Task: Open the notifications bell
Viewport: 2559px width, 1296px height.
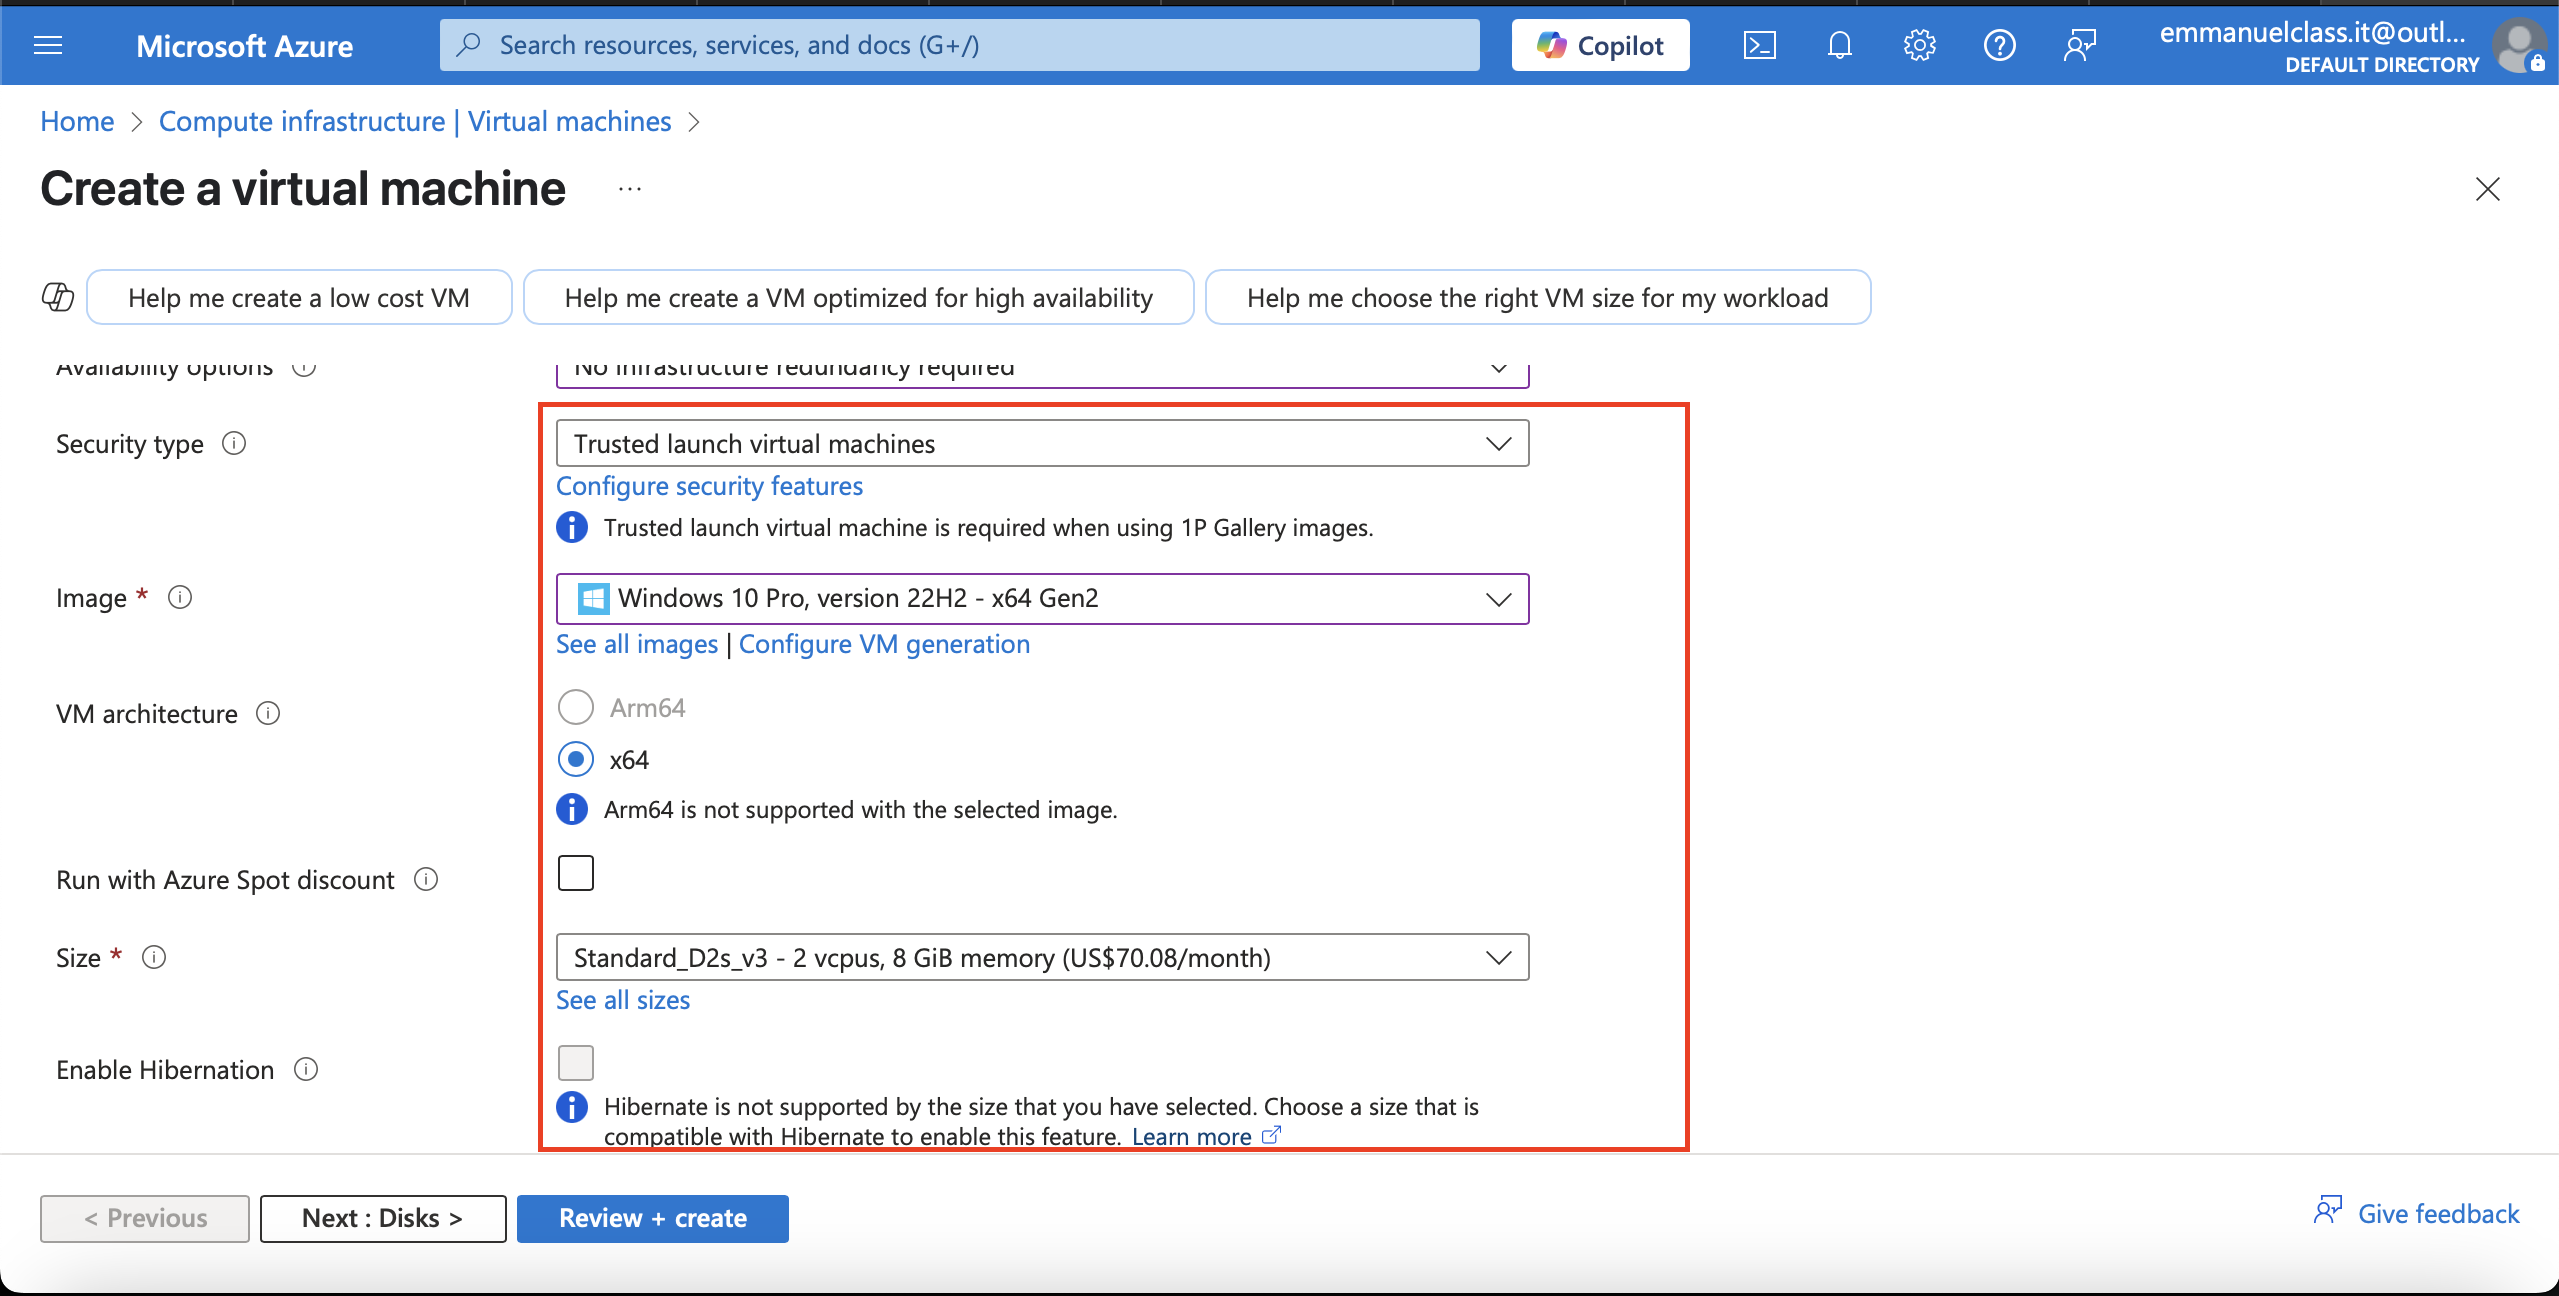Action: [x=1839, y=45]
